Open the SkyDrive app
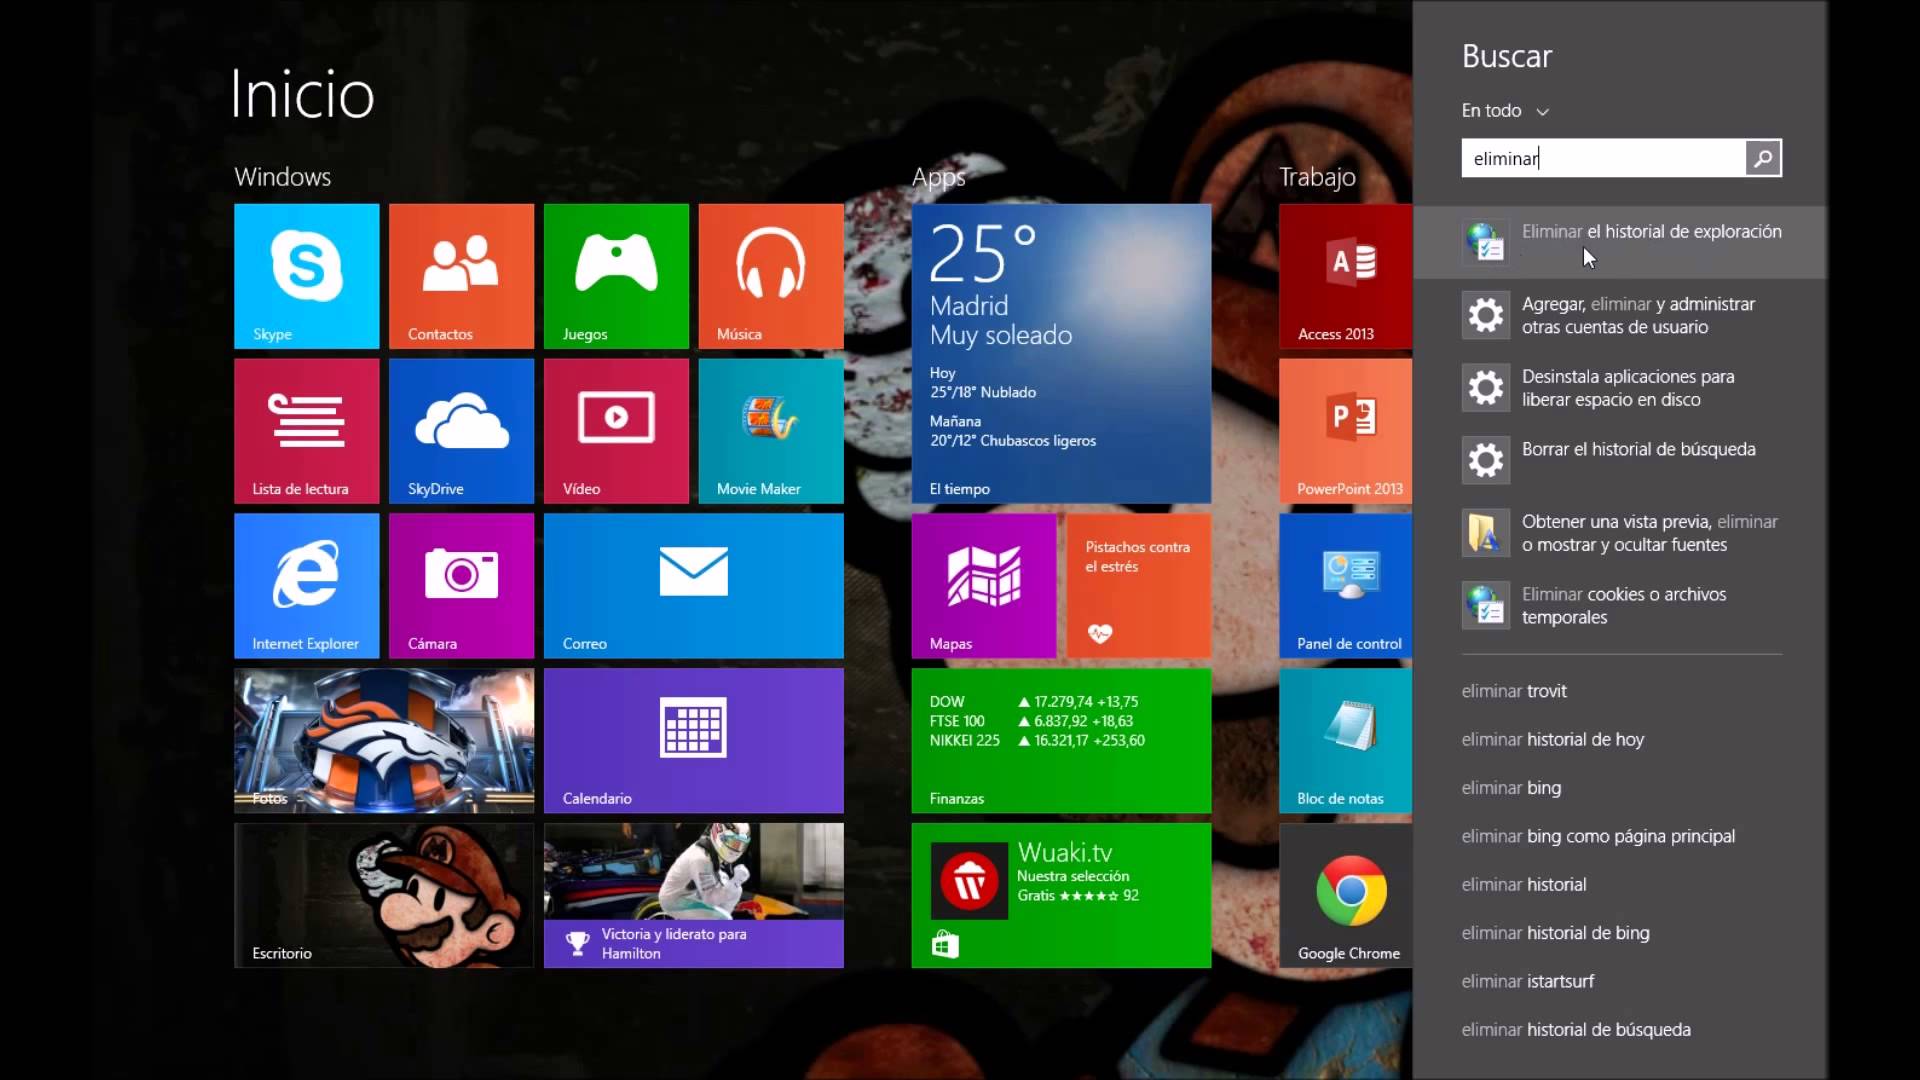The height and width of the screenshot is (1080, 1920). pos(460,430)
